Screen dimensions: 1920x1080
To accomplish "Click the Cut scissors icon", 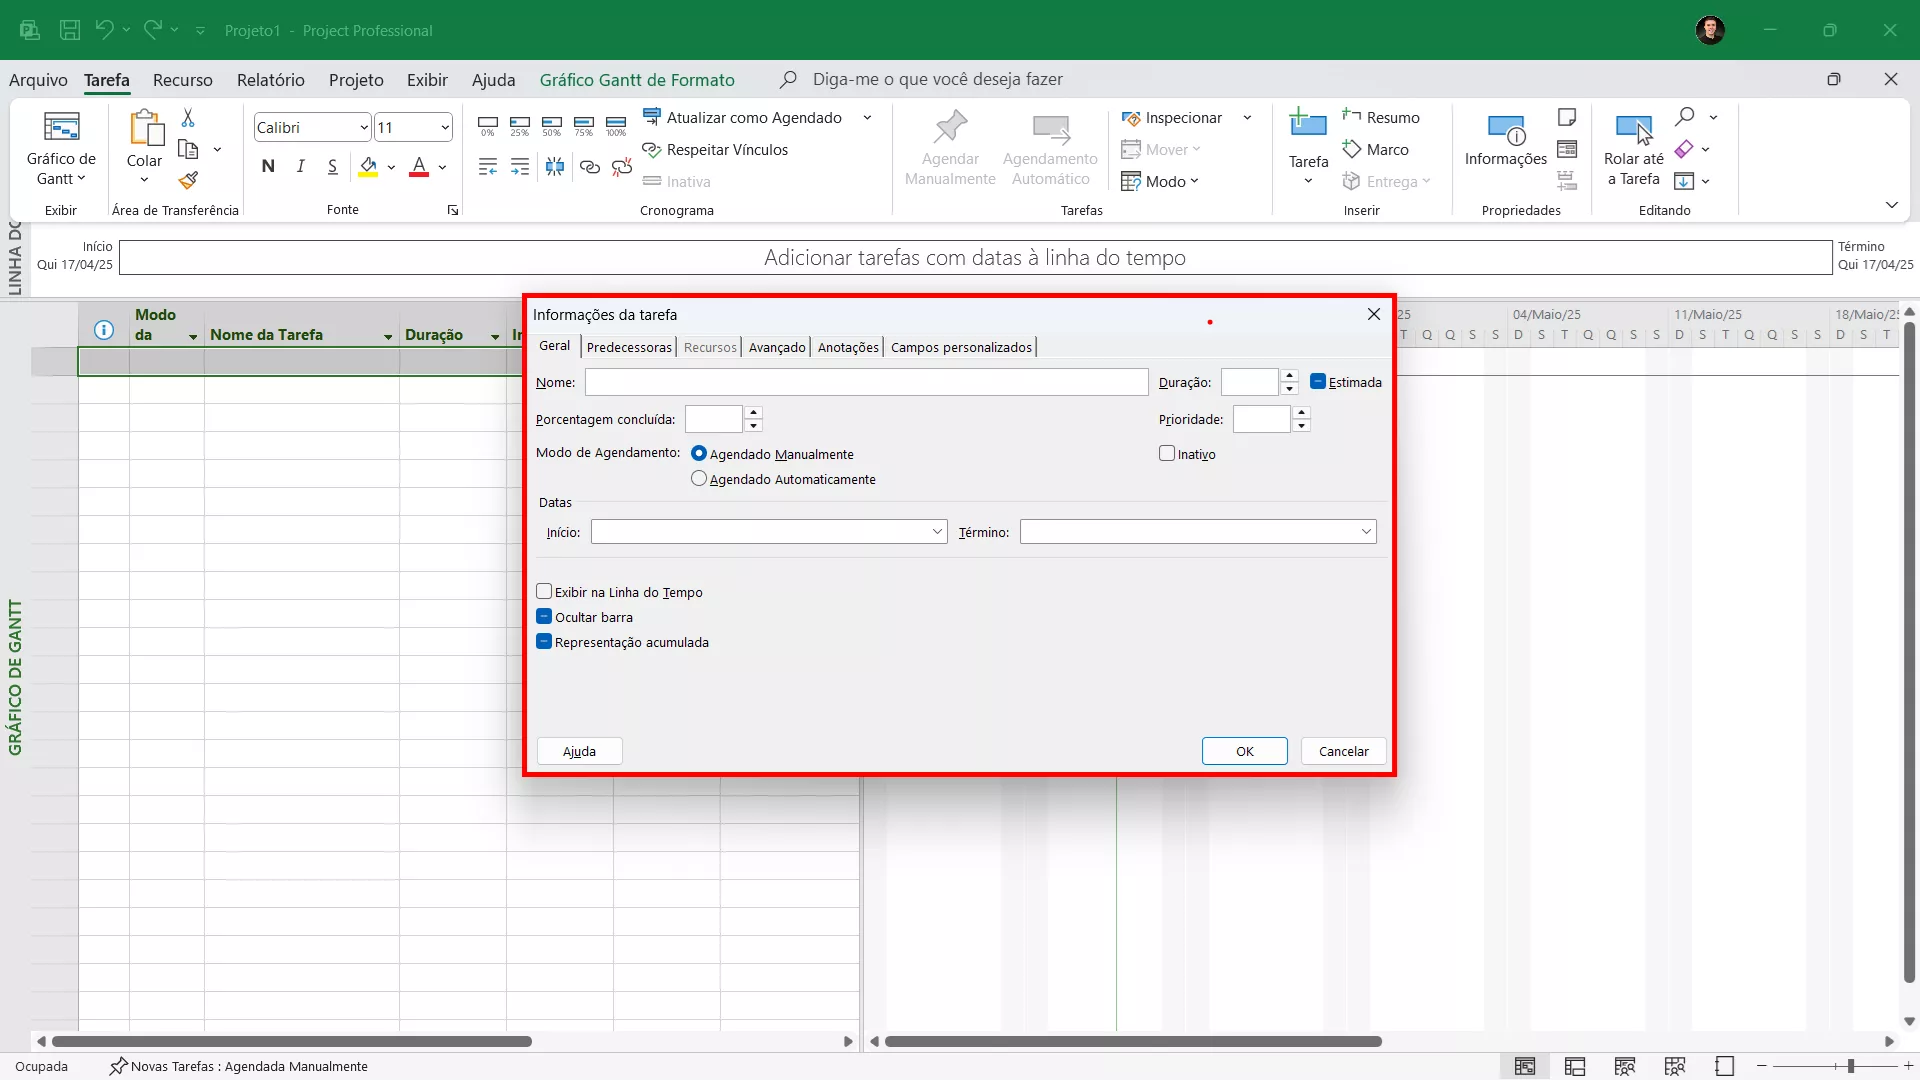I will coord(188,118).
